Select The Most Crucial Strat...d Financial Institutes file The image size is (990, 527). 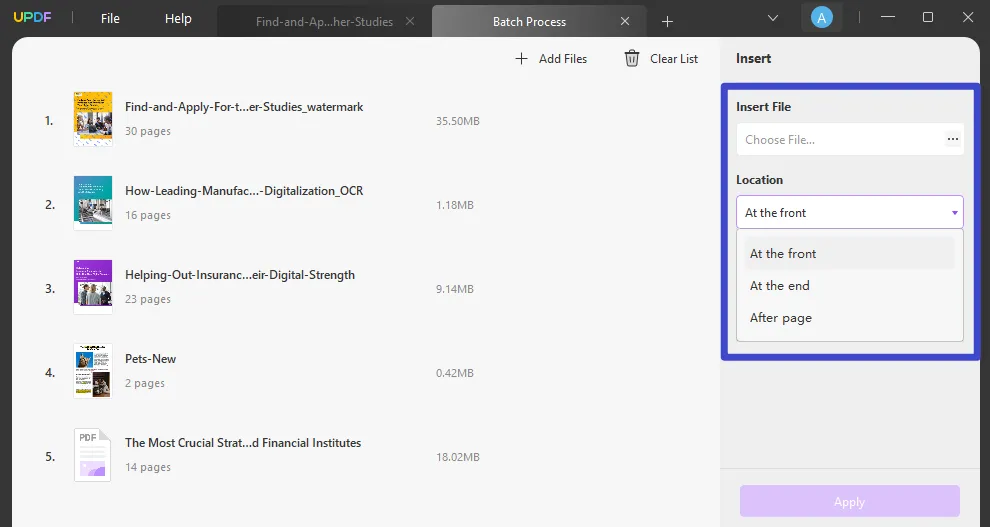coord(242,443)
